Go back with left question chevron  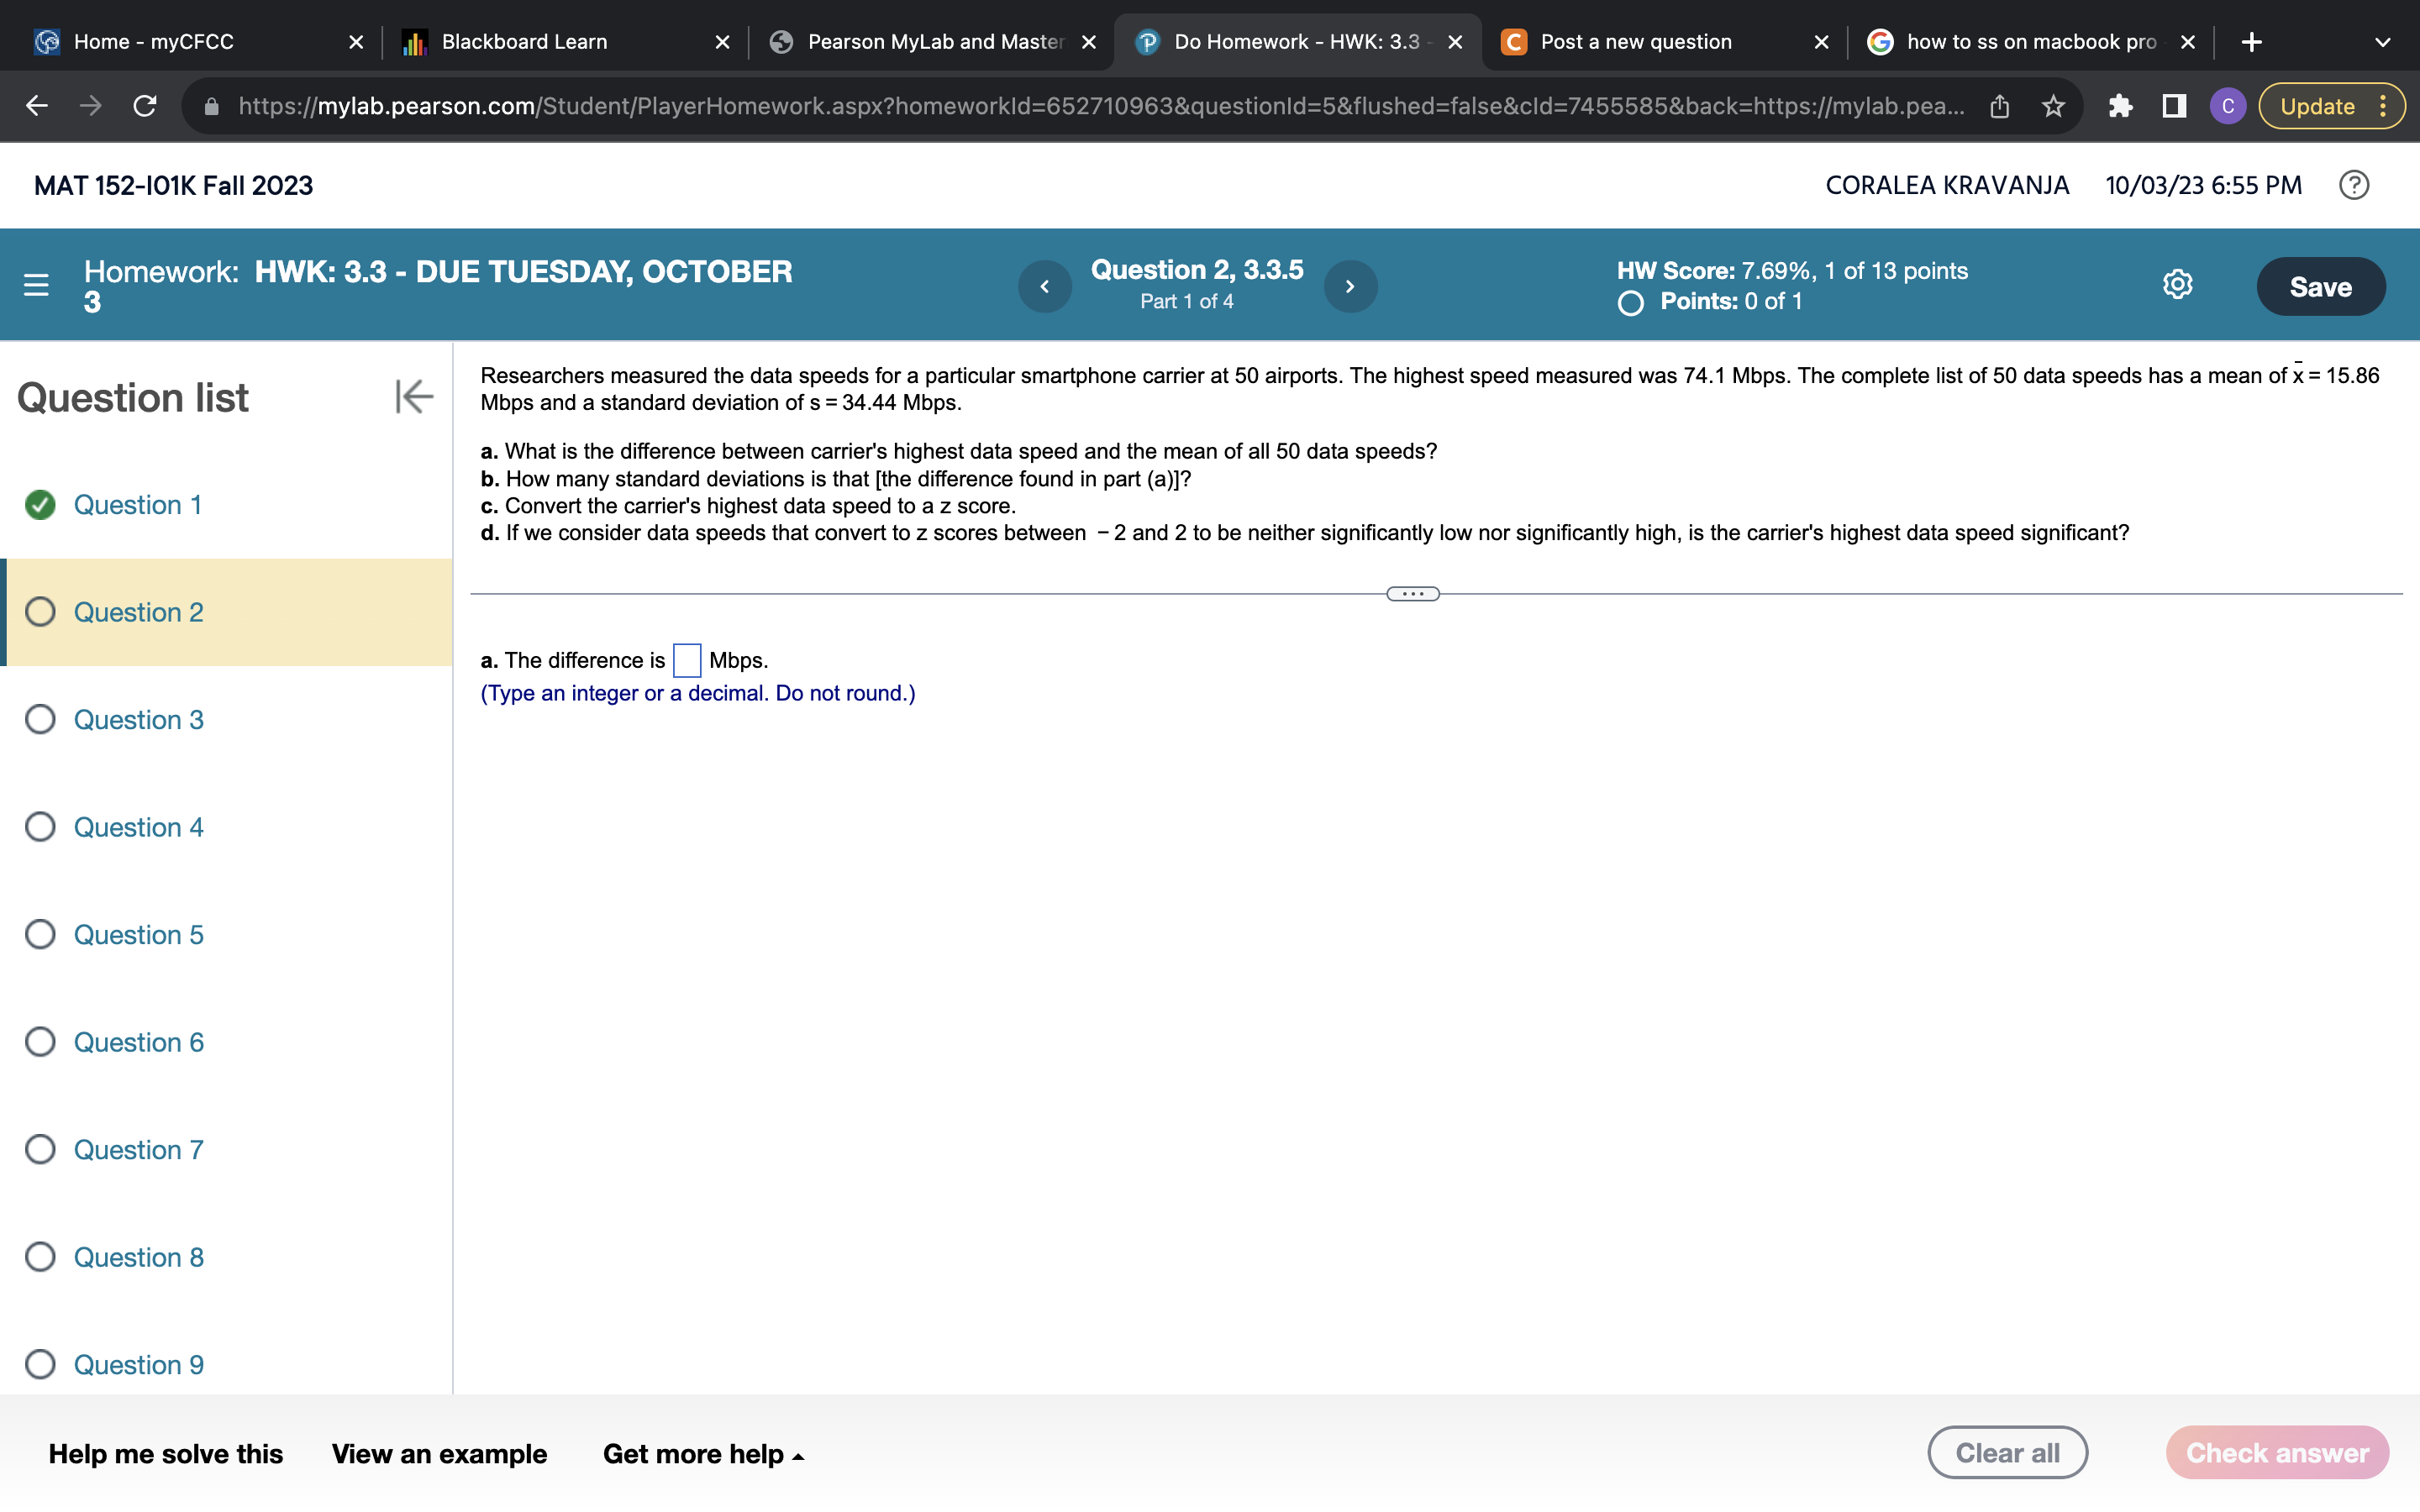coord(1045,286)
